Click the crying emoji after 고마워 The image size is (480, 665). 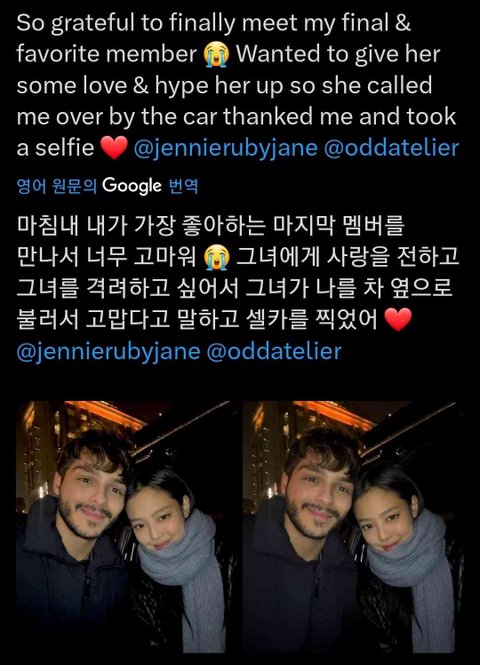coord(216,257)
